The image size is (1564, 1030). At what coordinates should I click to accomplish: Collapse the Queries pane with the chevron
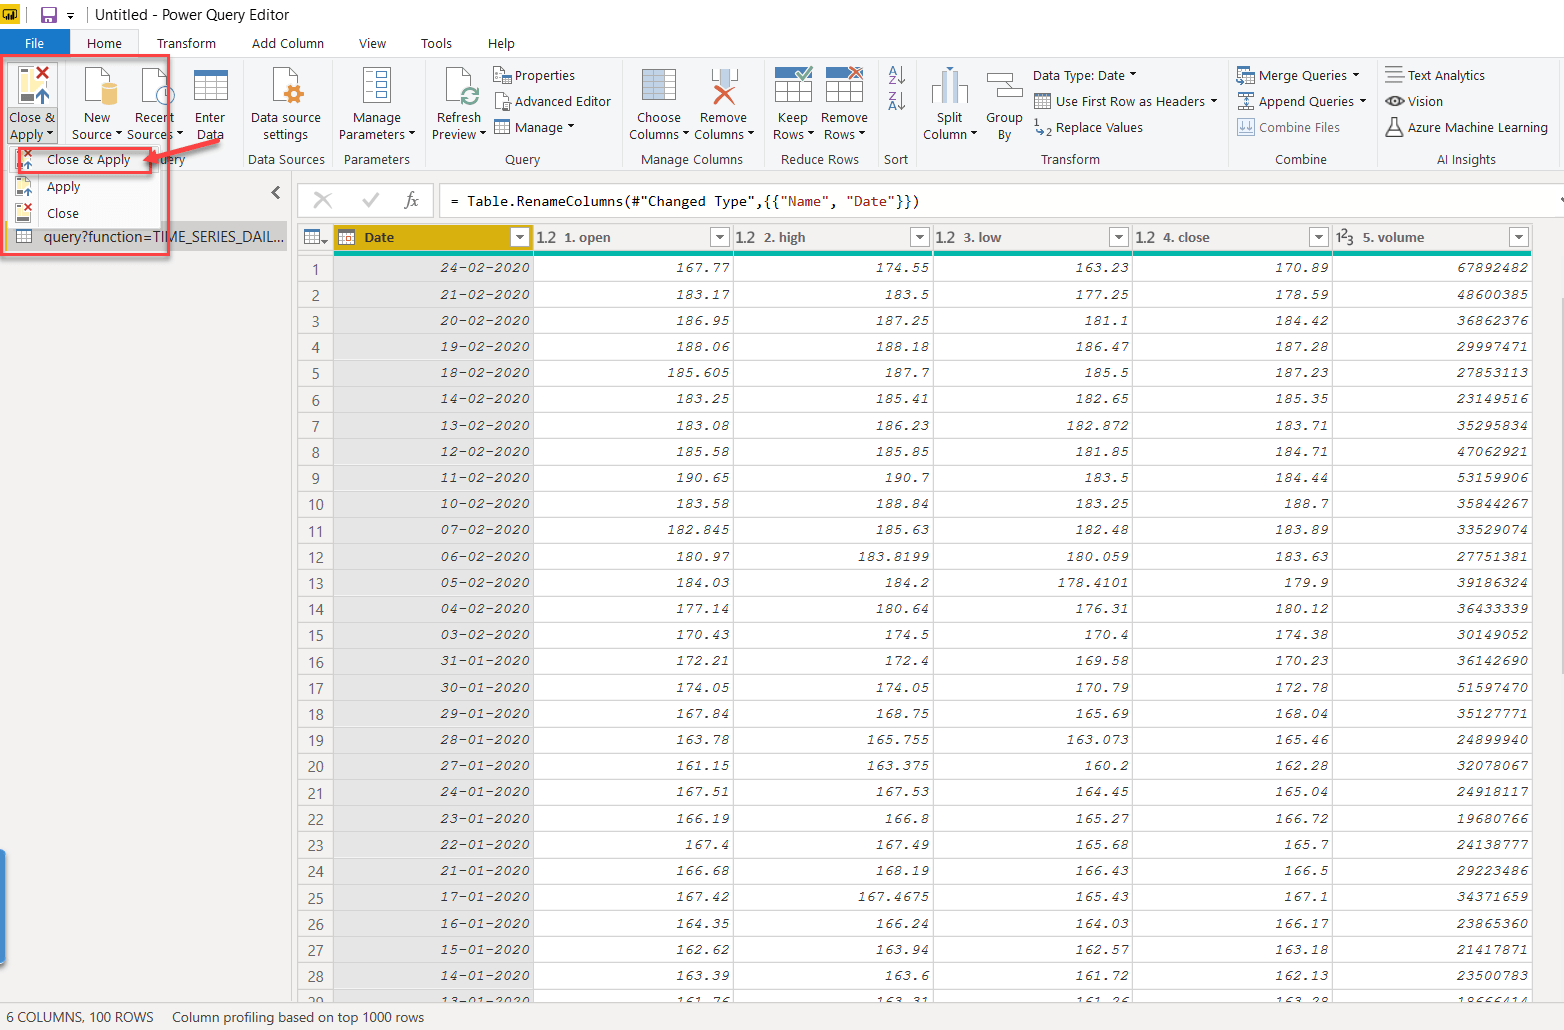point(276,193)
